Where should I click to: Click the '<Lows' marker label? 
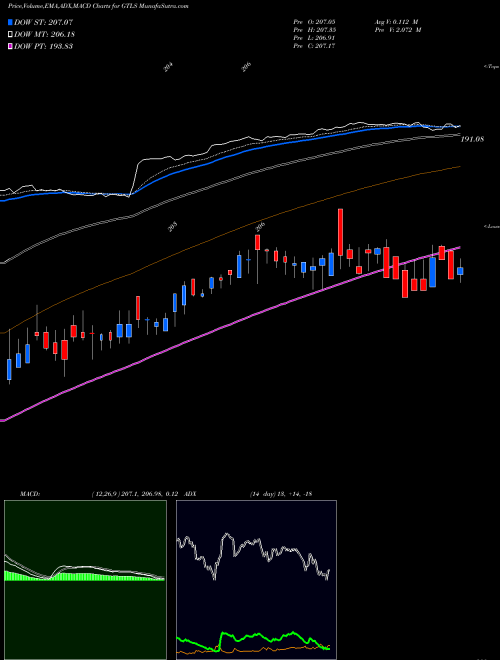[492, 226]
